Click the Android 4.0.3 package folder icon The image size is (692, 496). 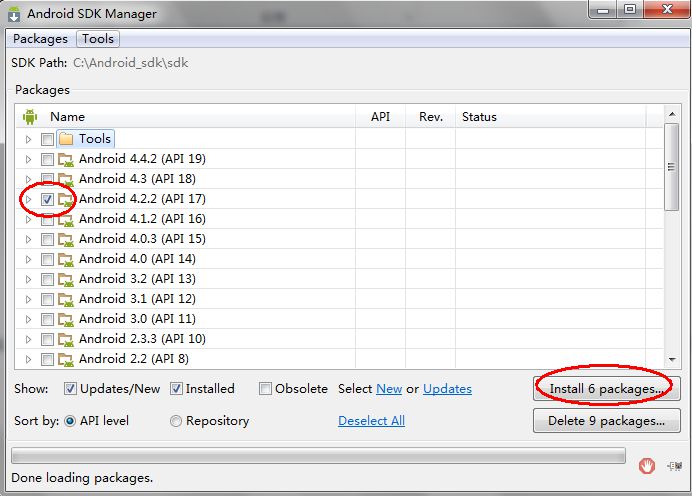[66, 239]
